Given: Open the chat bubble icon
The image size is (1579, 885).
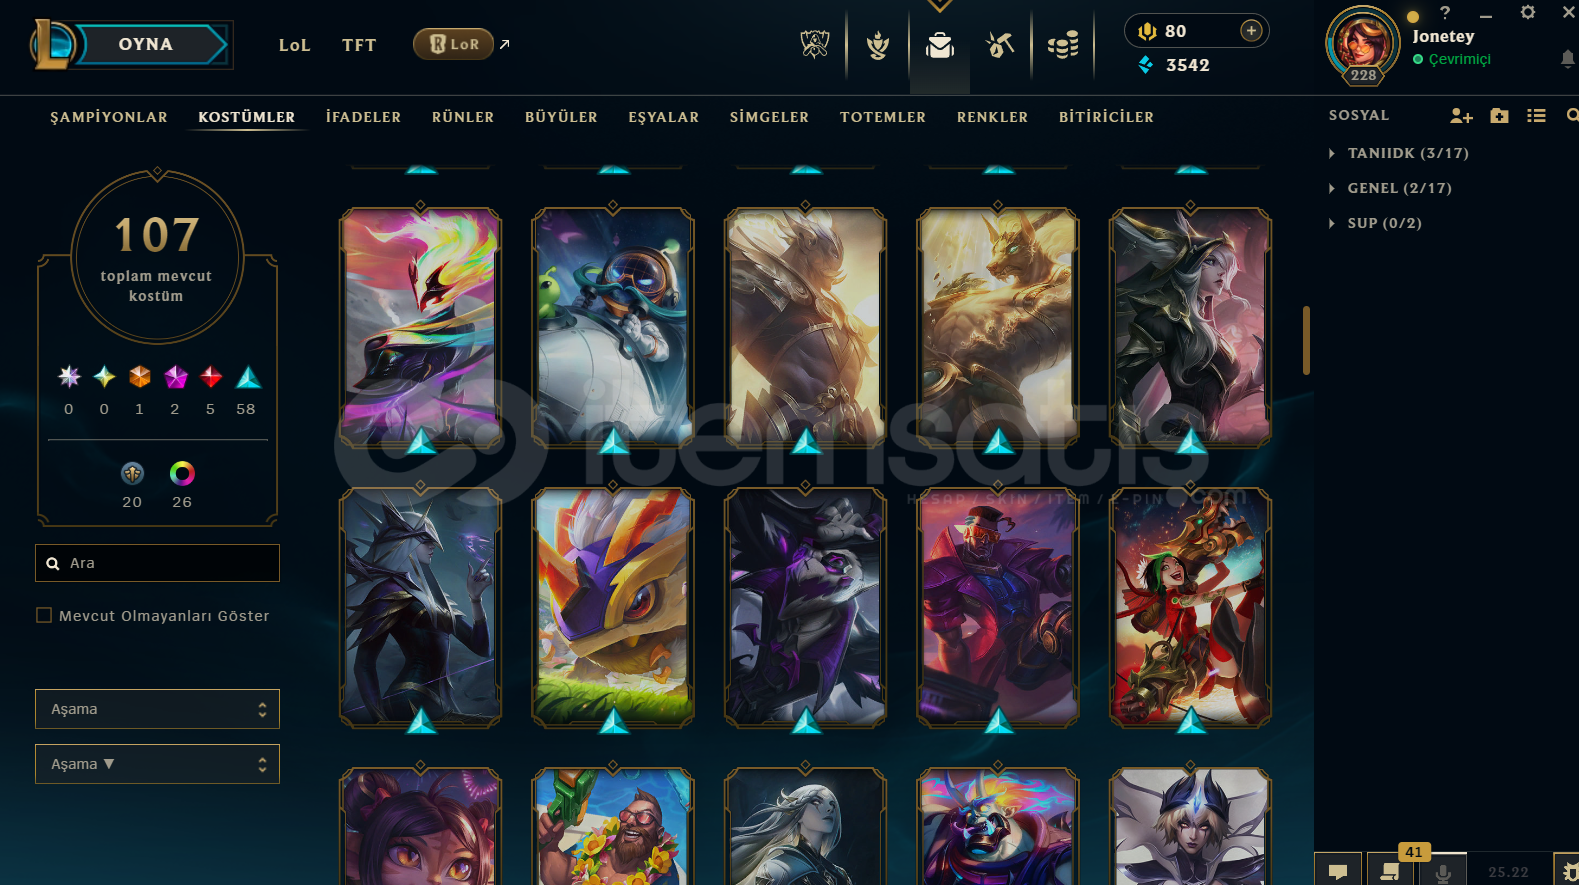Looking at the screenshot, I should (x=1338, y=871).
